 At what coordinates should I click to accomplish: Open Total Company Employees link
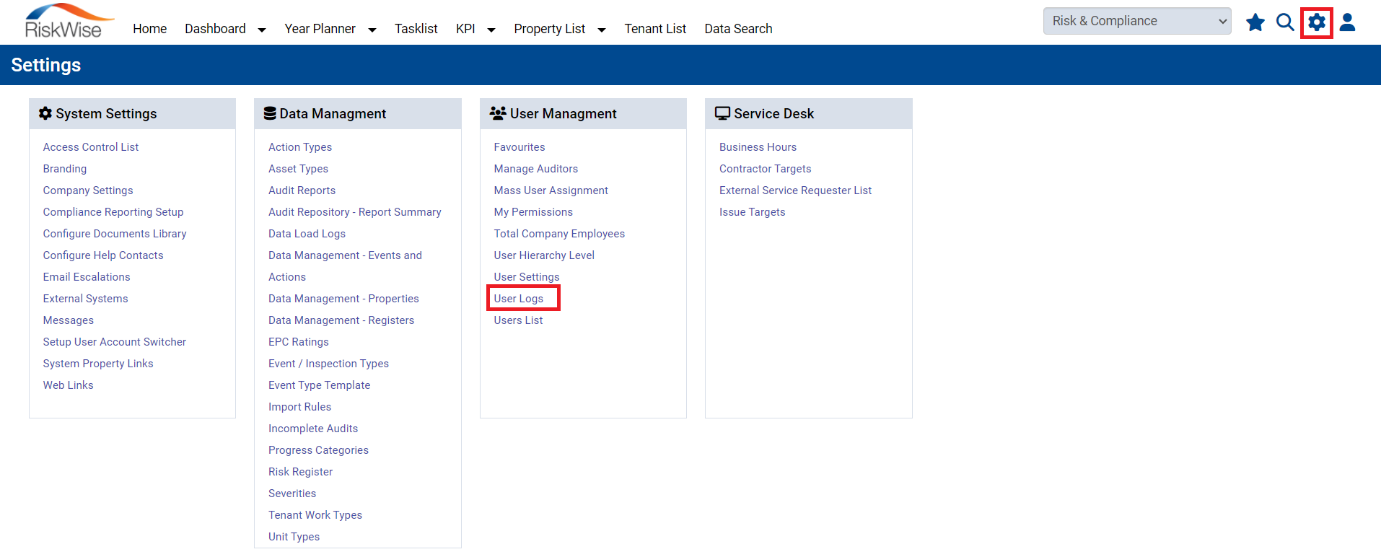[559, 234]
